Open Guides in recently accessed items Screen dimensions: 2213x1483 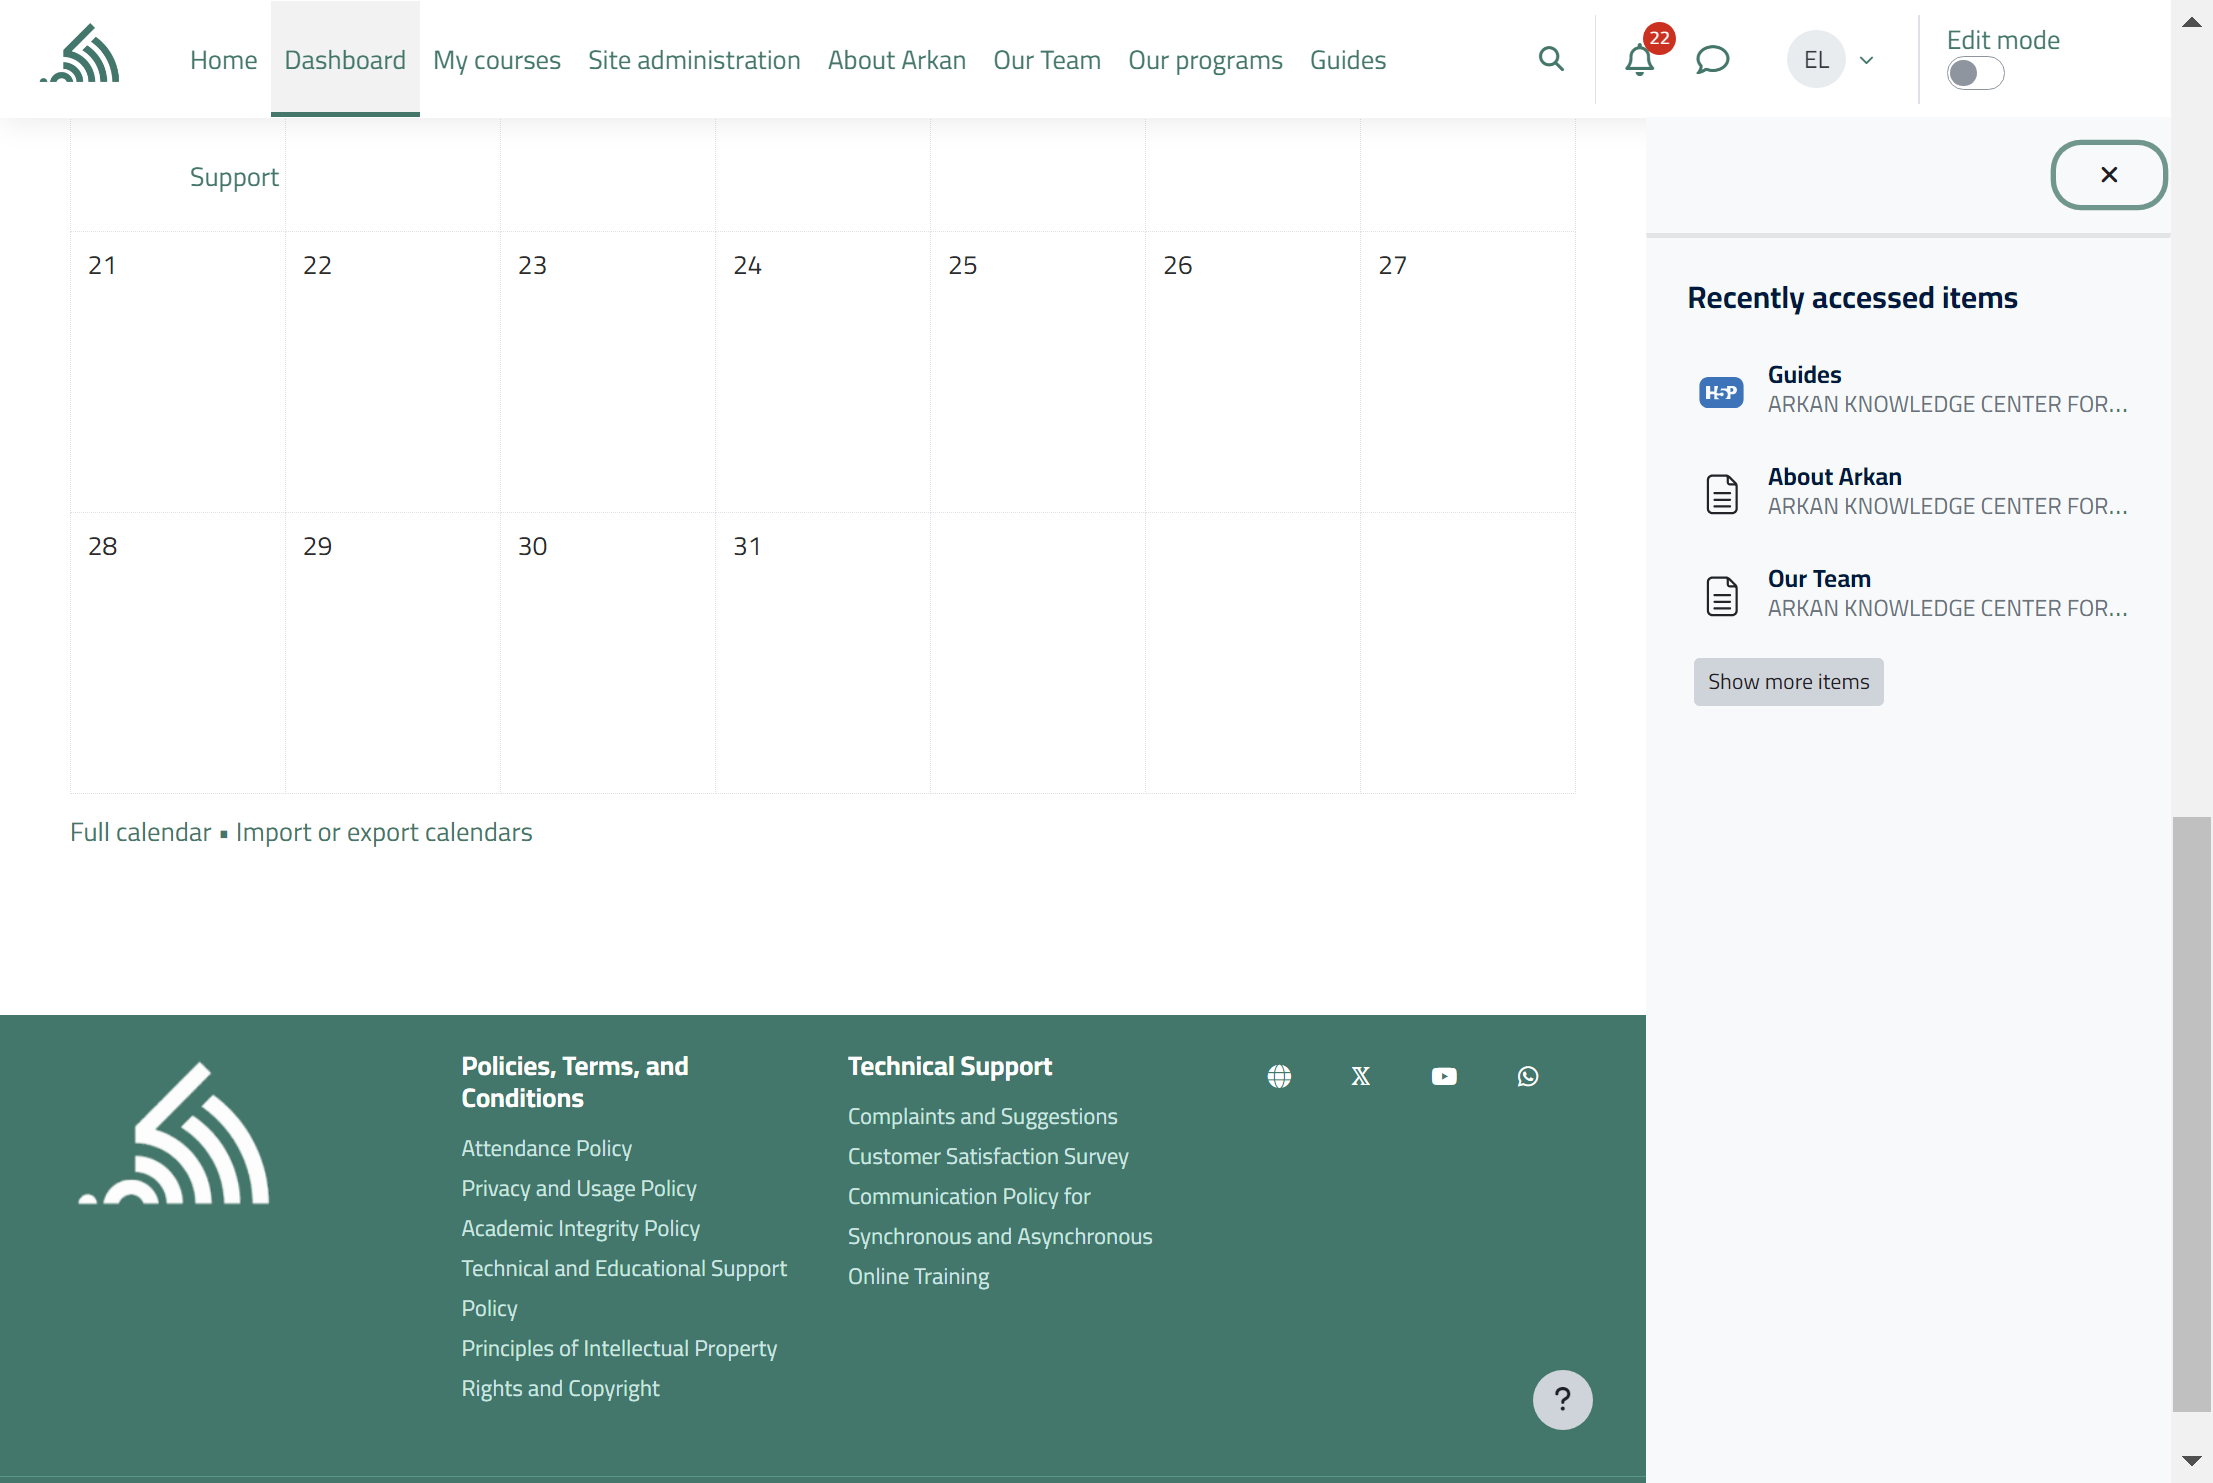pyautogui.click(x=1804, y=375)
